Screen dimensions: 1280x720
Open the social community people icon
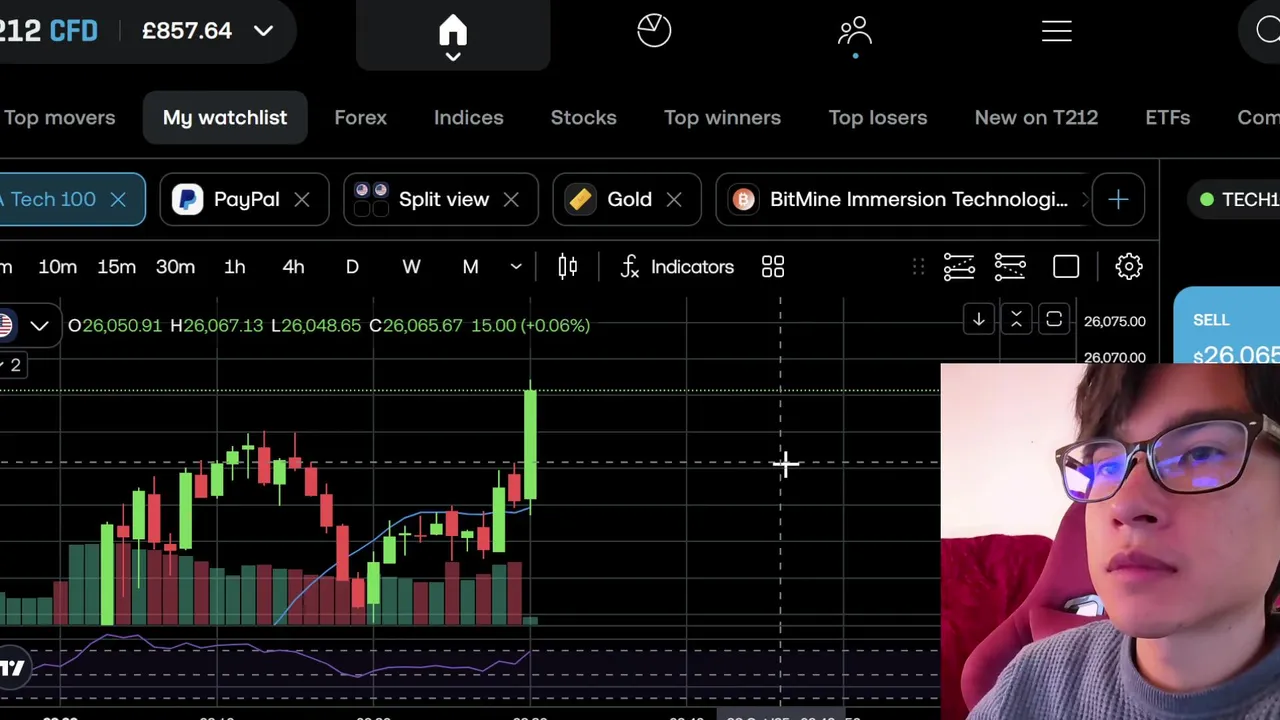pyautogui.click(x=855, y=31)
